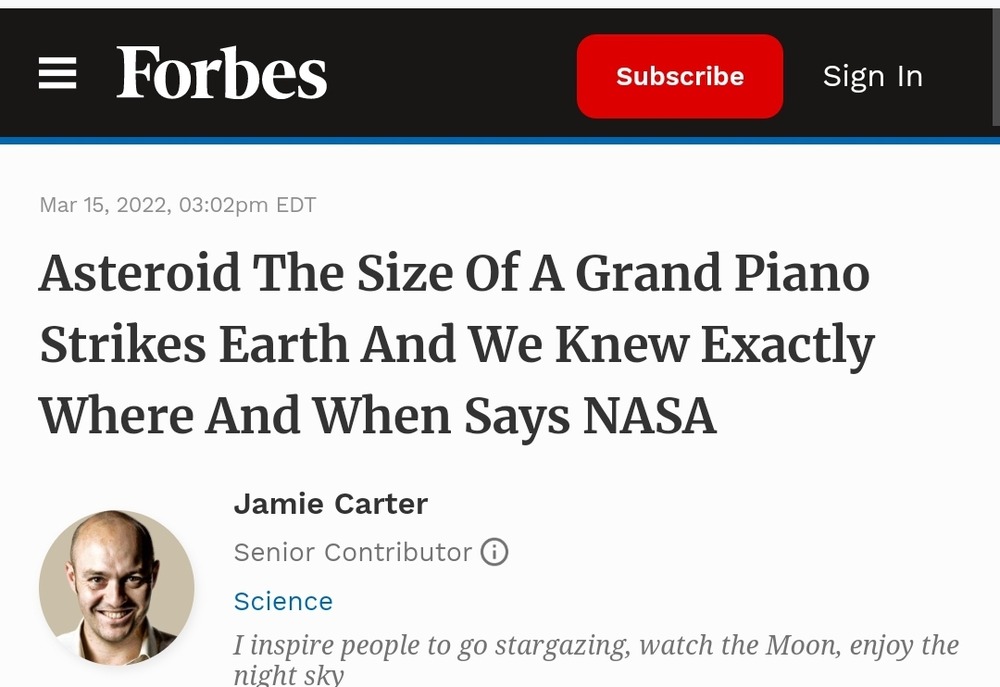Open author Jamie Carter's name link
The image size is (1000, 687).
click(x=330, y=503)
